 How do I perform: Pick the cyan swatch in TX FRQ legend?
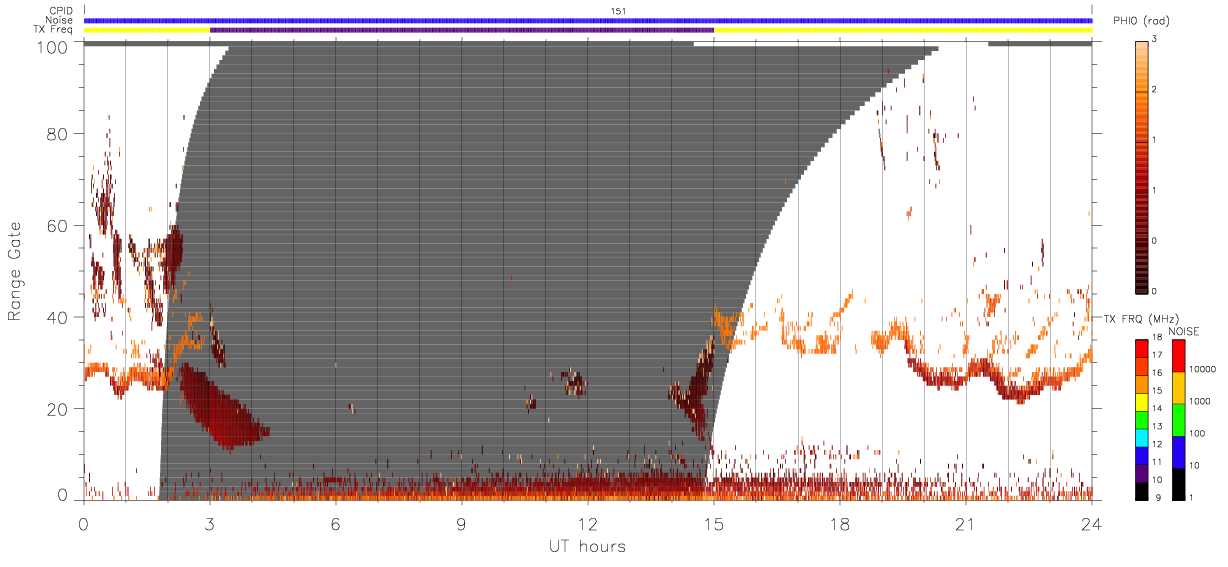[x=1142, y=438]
